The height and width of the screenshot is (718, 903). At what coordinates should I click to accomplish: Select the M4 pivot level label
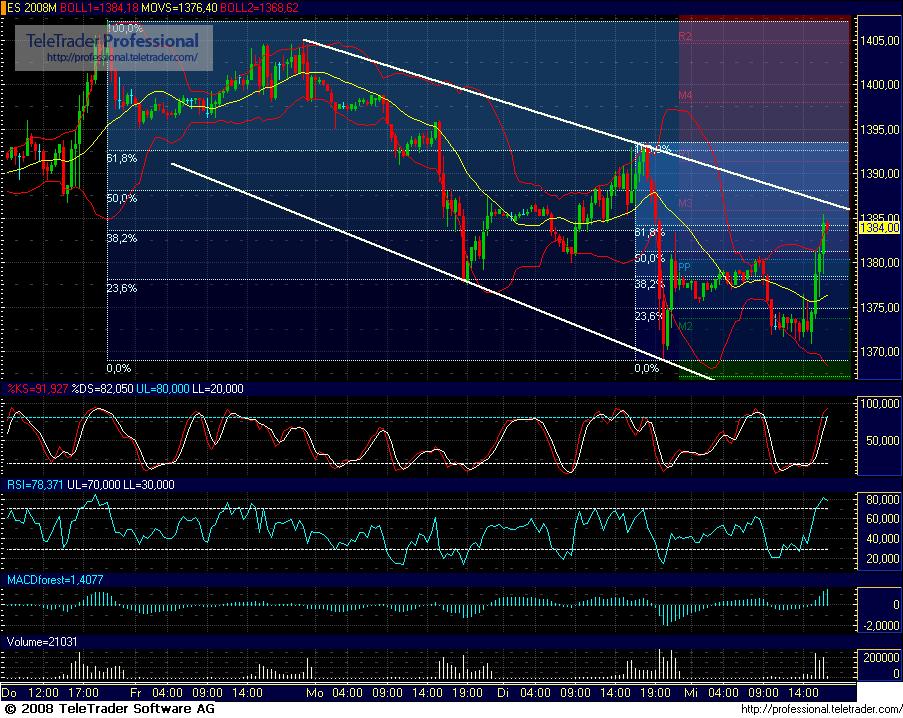pos(685,95)
